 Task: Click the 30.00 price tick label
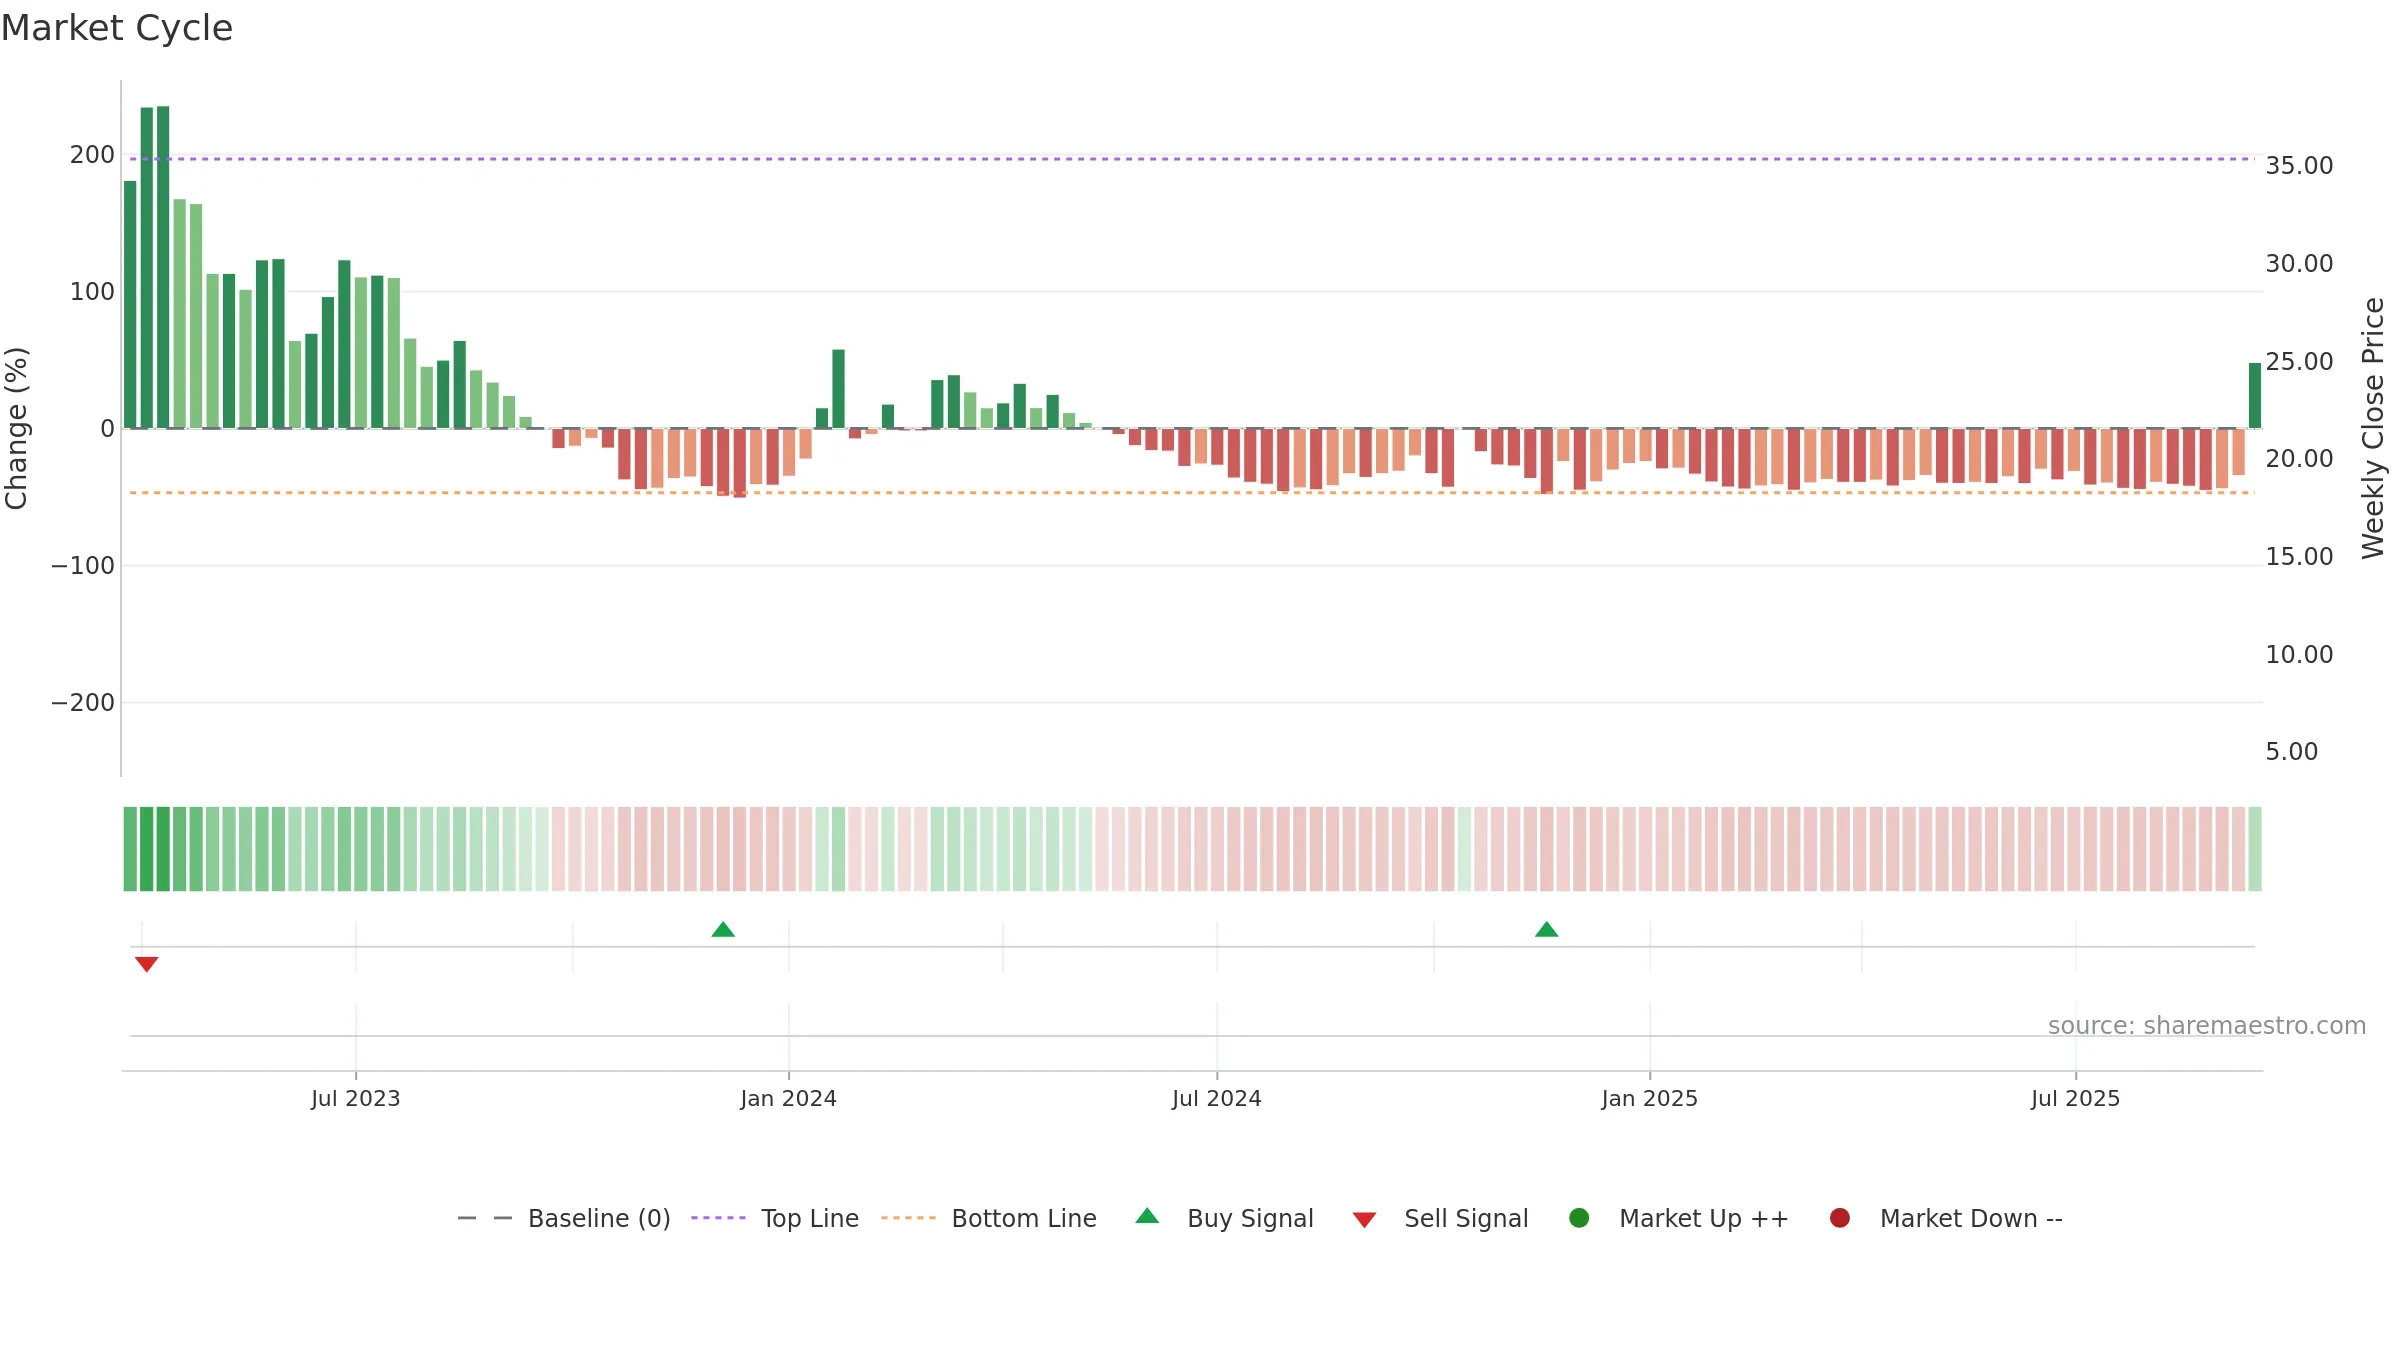click(x=2299, y=264)
